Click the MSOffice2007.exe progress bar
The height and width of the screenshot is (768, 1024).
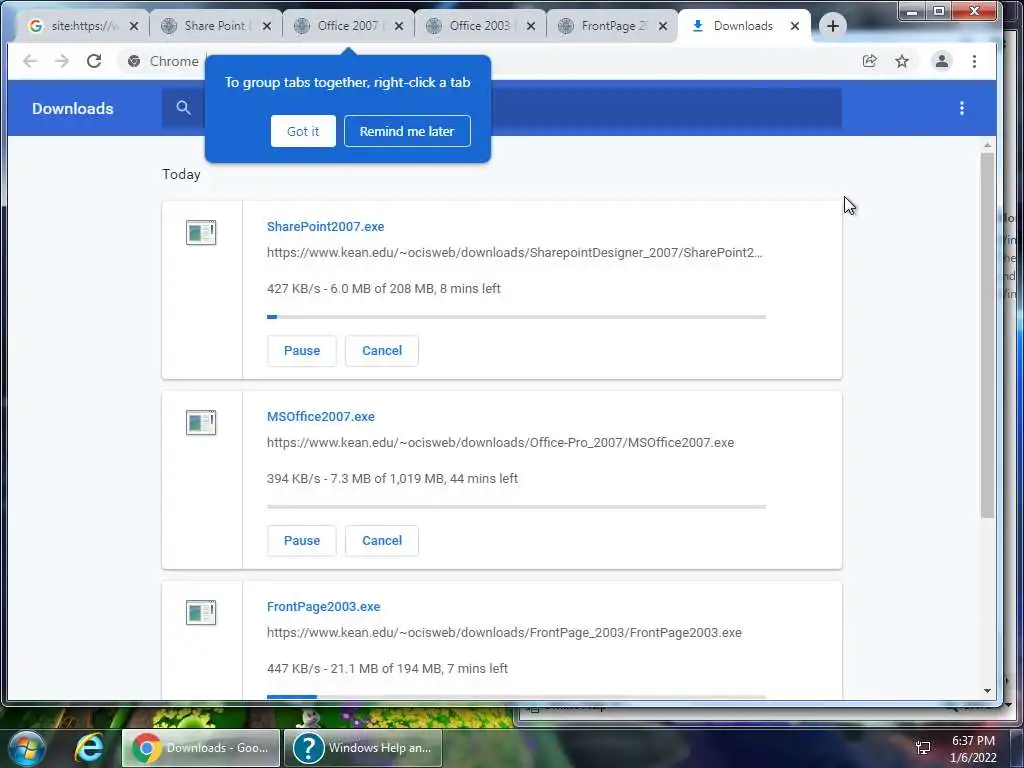tap(517, 507)
